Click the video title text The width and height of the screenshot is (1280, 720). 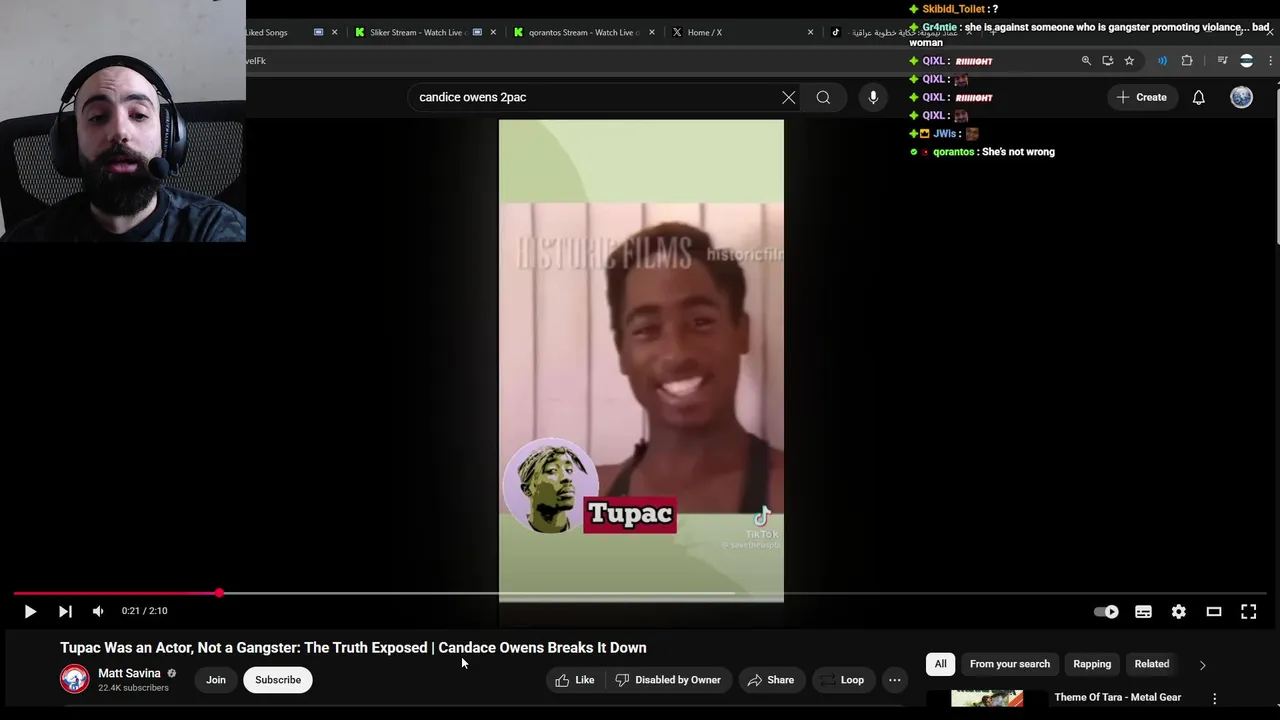[x=353, y=648]
